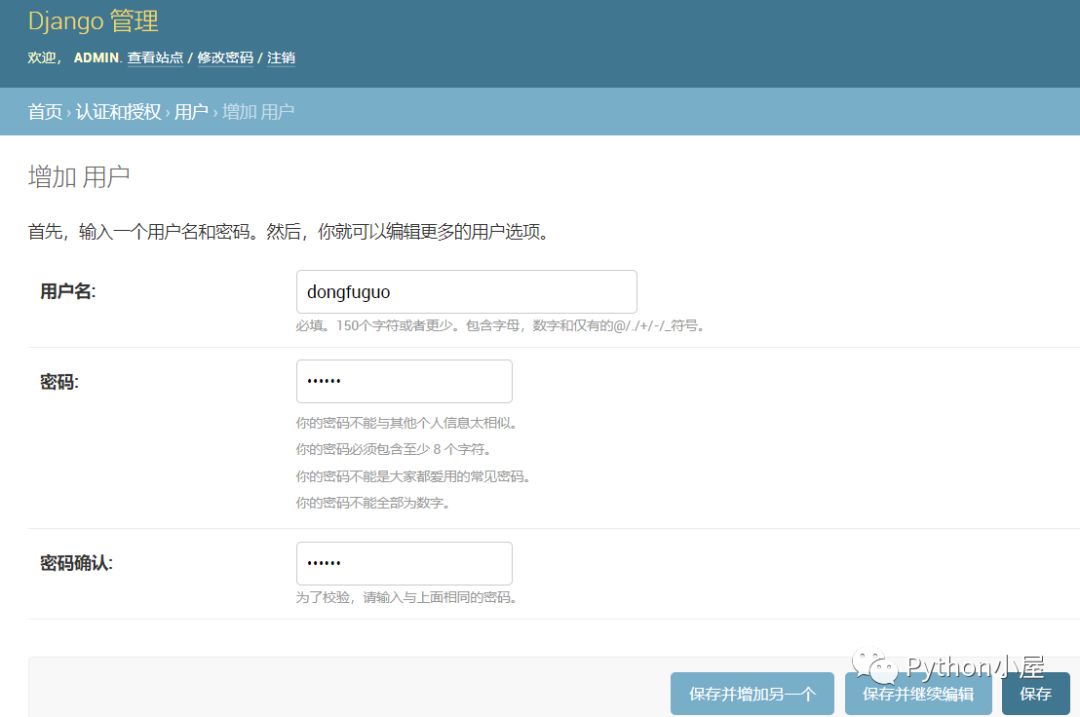
Task: Click the help text 你的密码不能全部为数字
Action: pos(373,503)
